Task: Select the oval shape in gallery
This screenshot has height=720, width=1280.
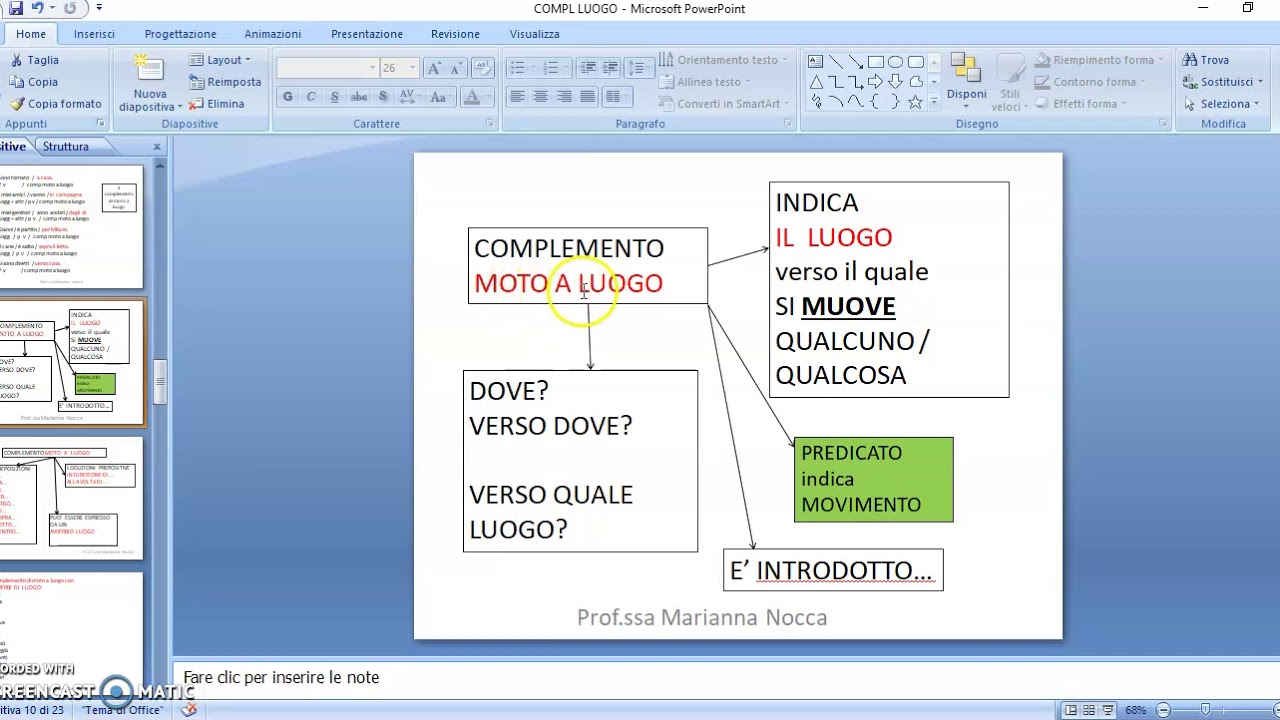Action: (895, 62)
